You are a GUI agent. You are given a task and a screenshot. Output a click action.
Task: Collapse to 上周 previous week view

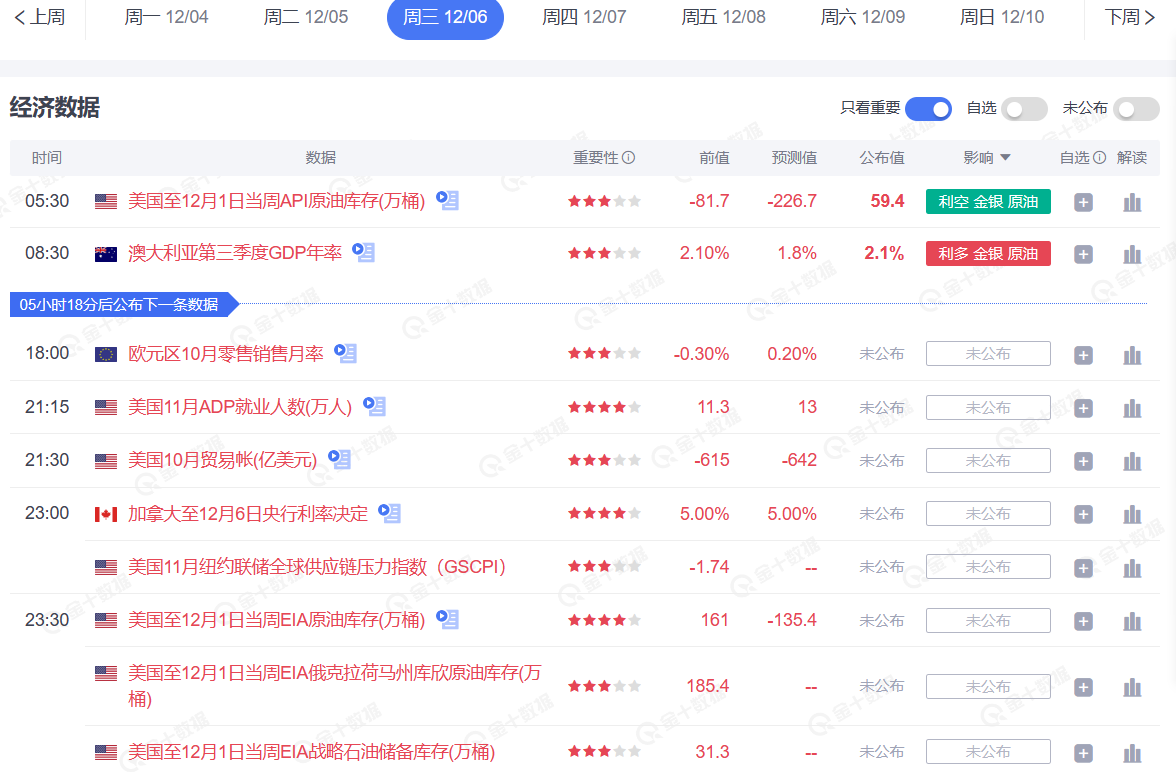click(x=40, y=16)
